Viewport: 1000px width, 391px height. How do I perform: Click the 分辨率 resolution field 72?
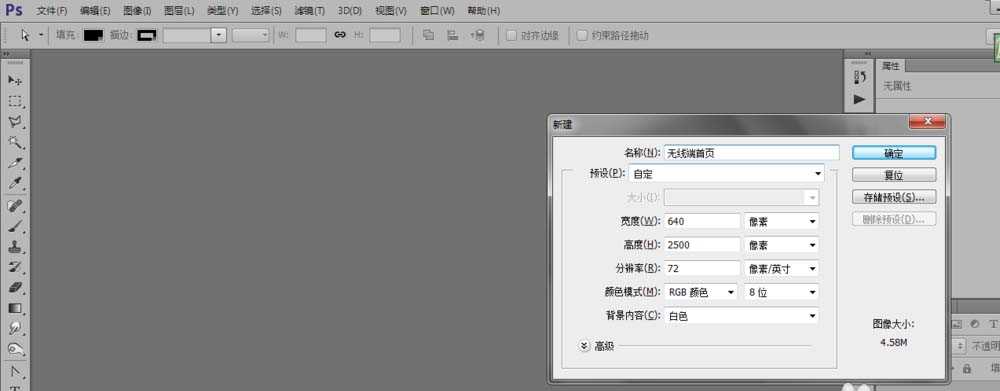[x=702, y=269]
